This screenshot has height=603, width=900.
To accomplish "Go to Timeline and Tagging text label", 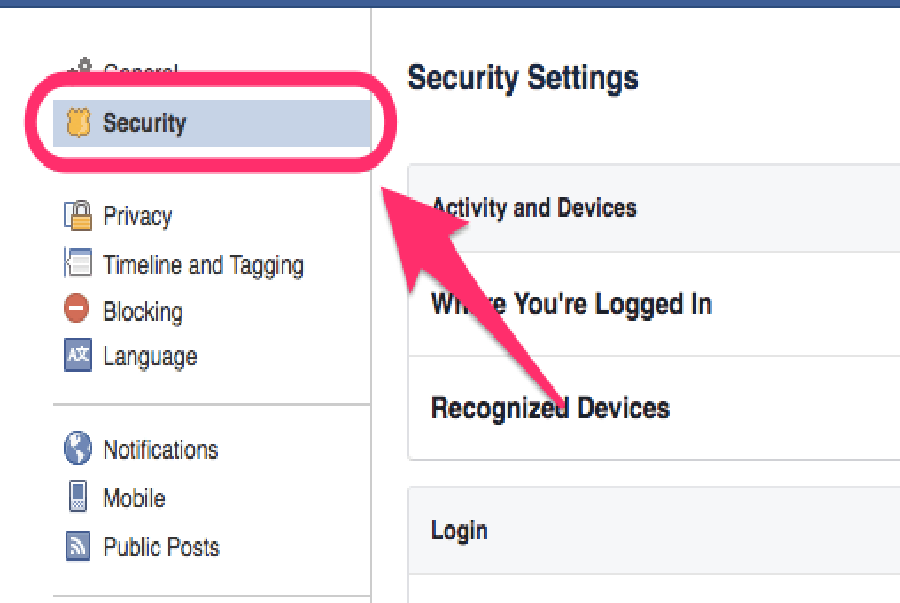I will [x=203, y=265].
